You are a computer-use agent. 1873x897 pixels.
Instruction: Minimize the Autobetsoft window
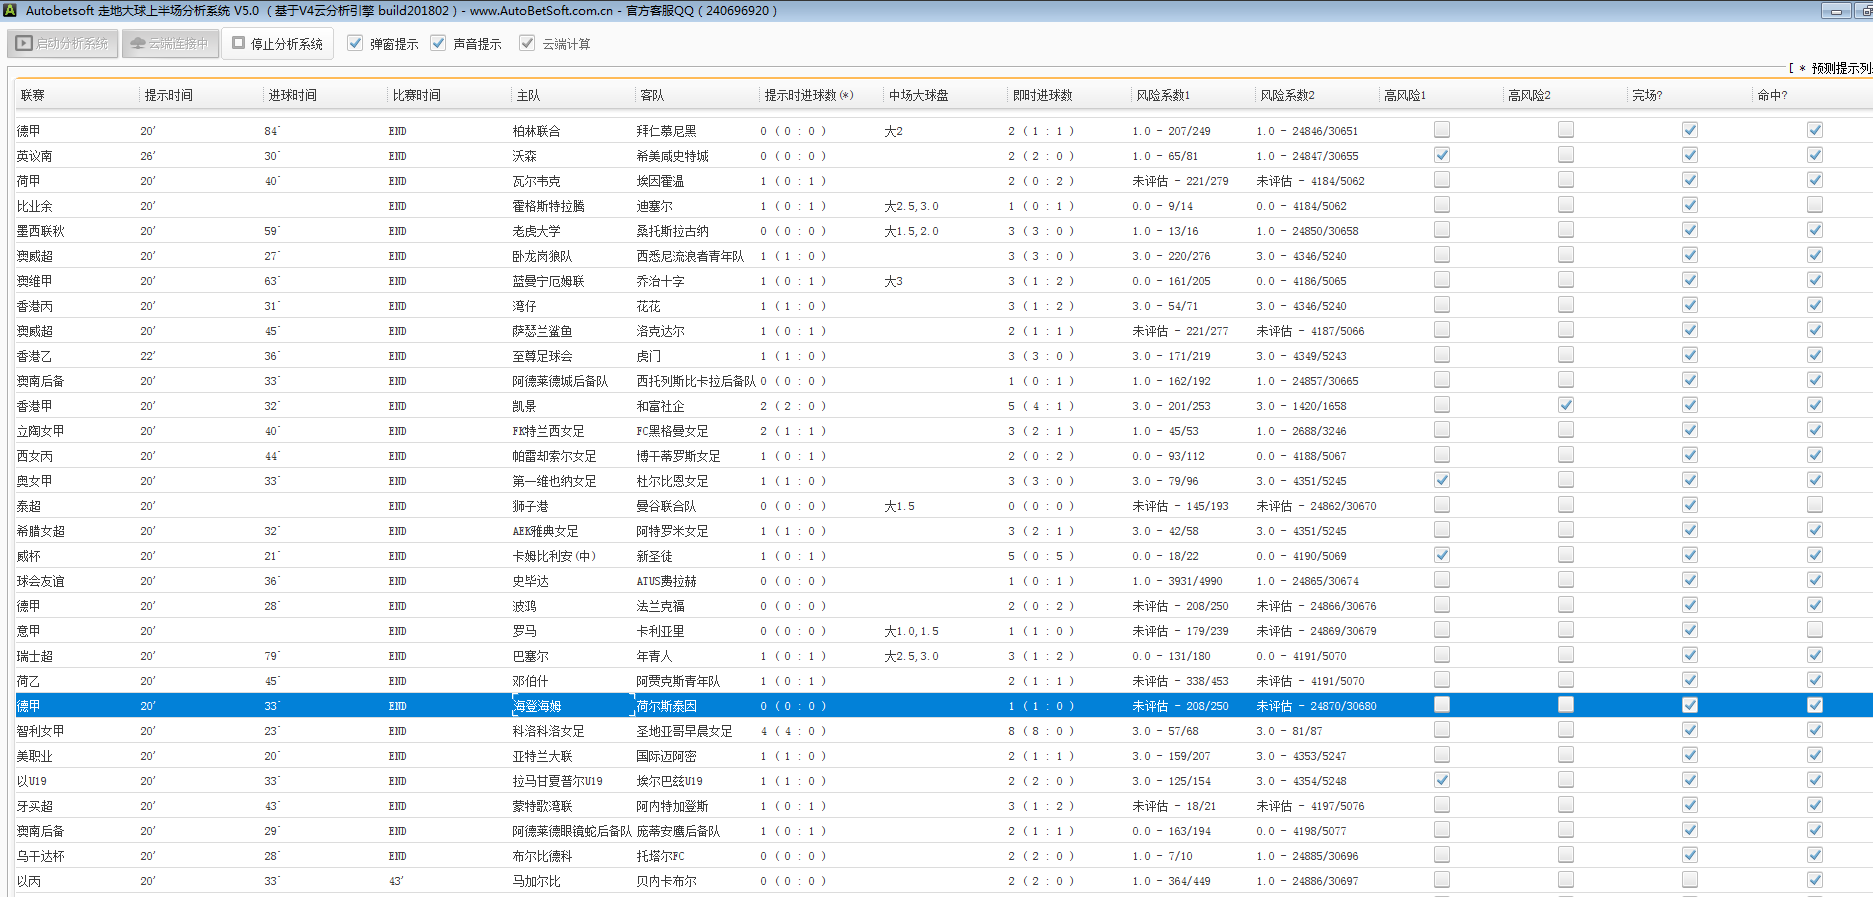1835,11
